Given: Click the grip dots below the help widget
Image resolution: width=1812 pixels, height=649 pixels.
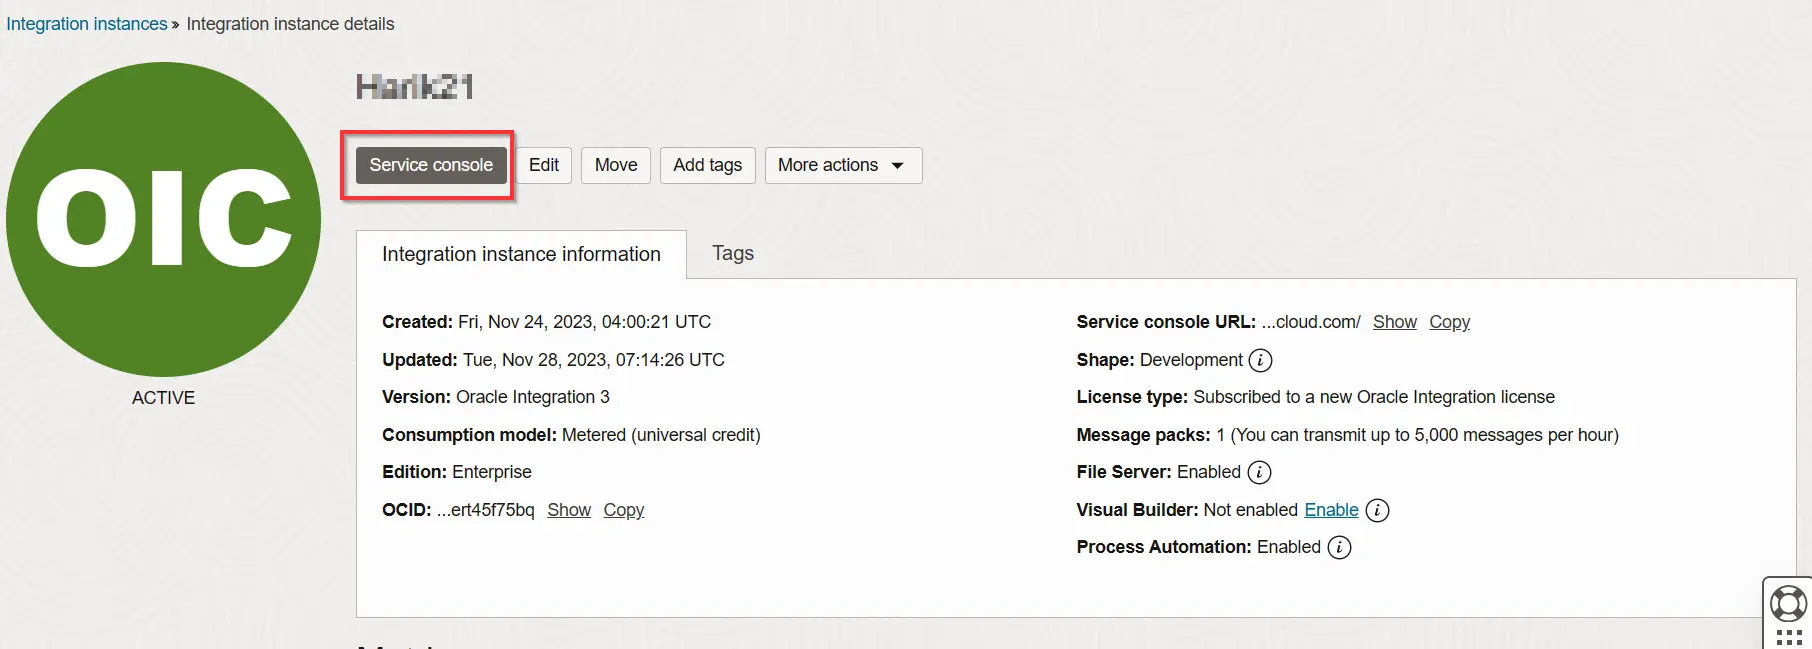Looking at the screenshot, I should (1788, 637).
